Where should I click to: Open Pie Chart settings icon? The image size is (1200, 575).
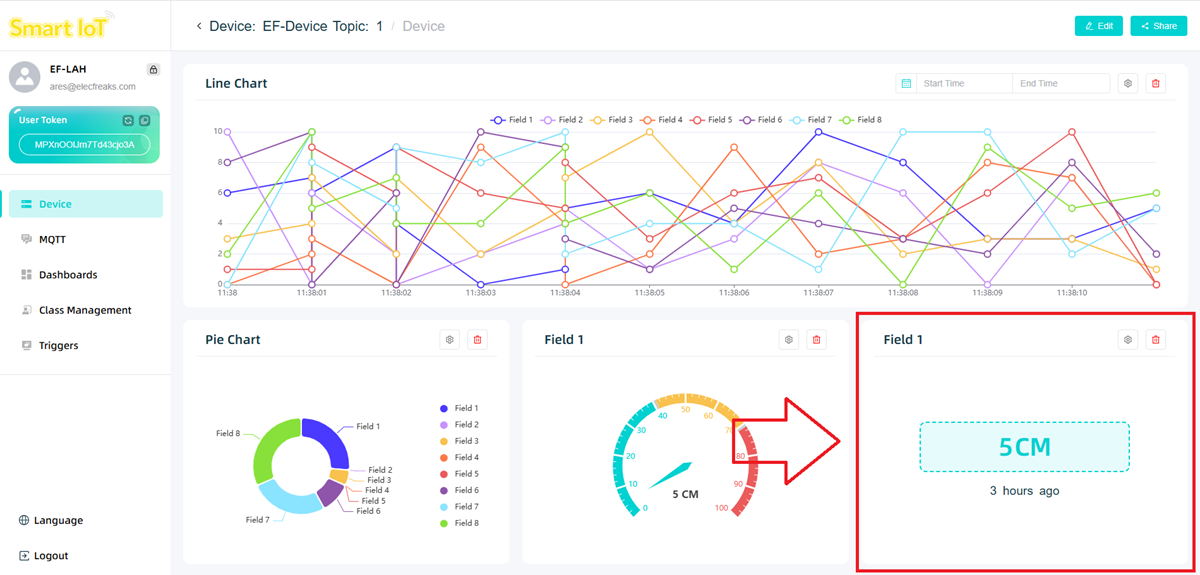click(x=450, y=340)
